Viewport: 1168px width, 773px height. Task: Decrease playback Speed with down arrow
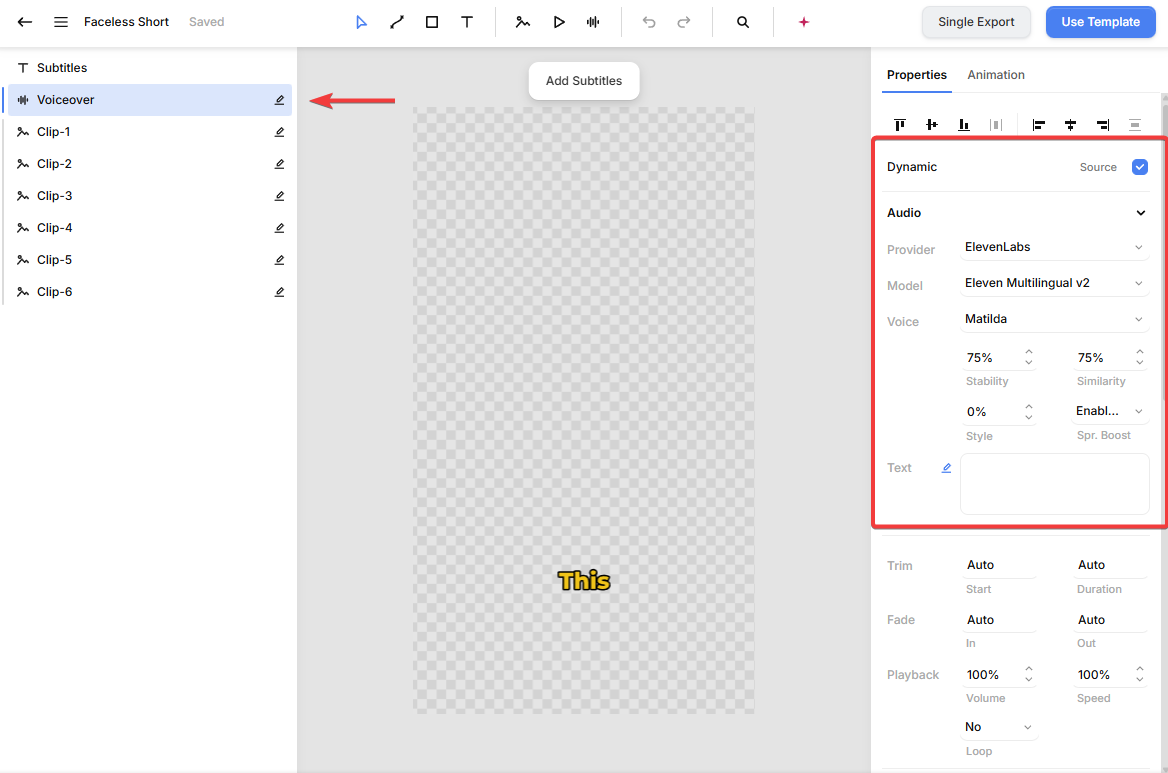pos(1140,679)
